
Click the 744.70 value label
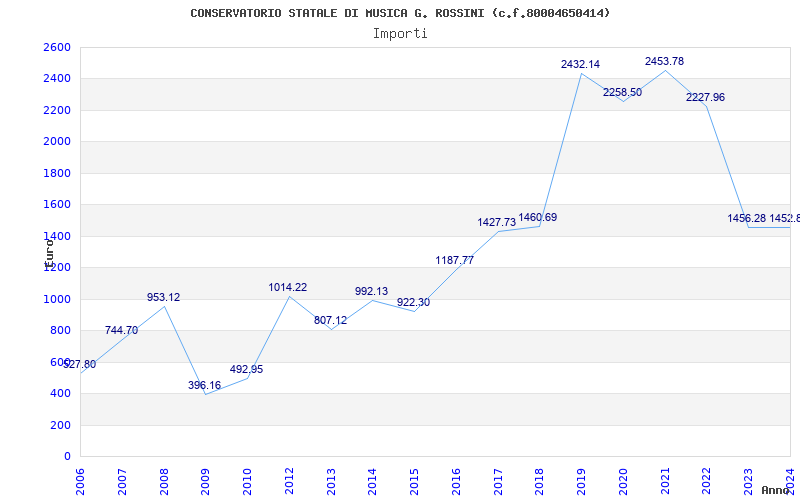pos(121,330)
